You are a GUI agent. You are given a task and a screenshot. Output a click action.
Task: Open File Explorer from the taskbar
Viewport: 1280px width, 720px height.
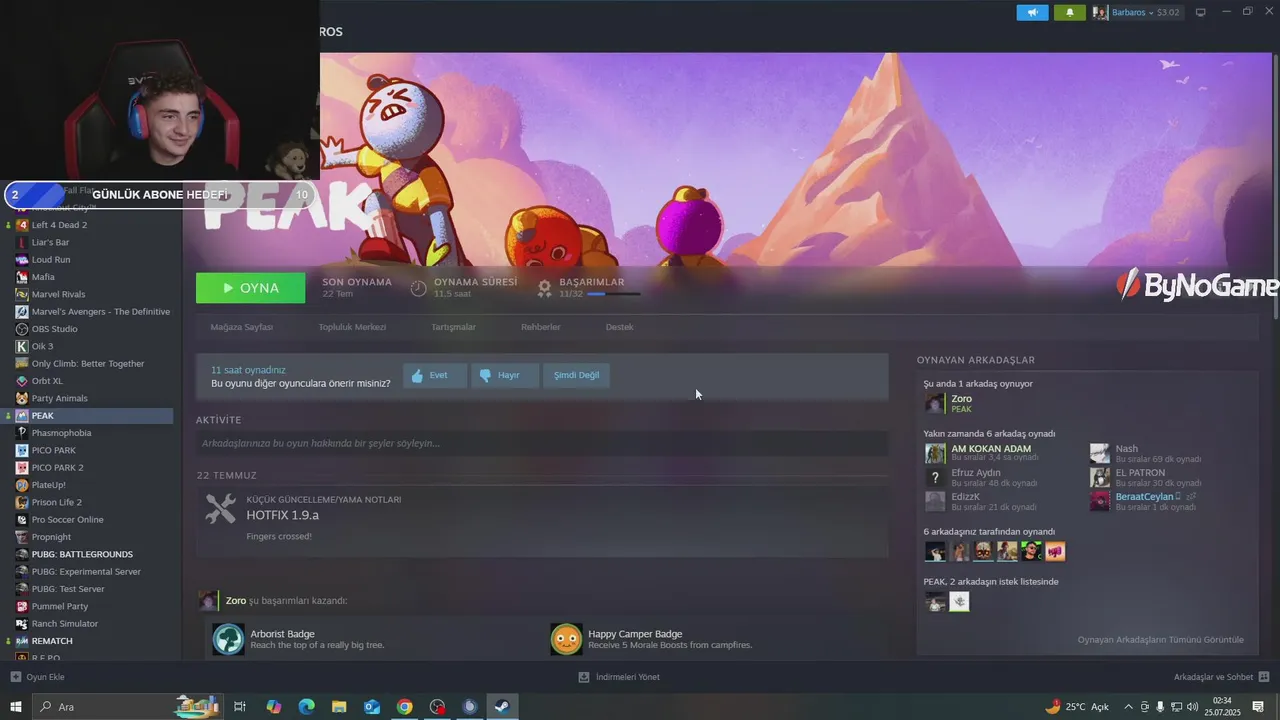(339, 706)
